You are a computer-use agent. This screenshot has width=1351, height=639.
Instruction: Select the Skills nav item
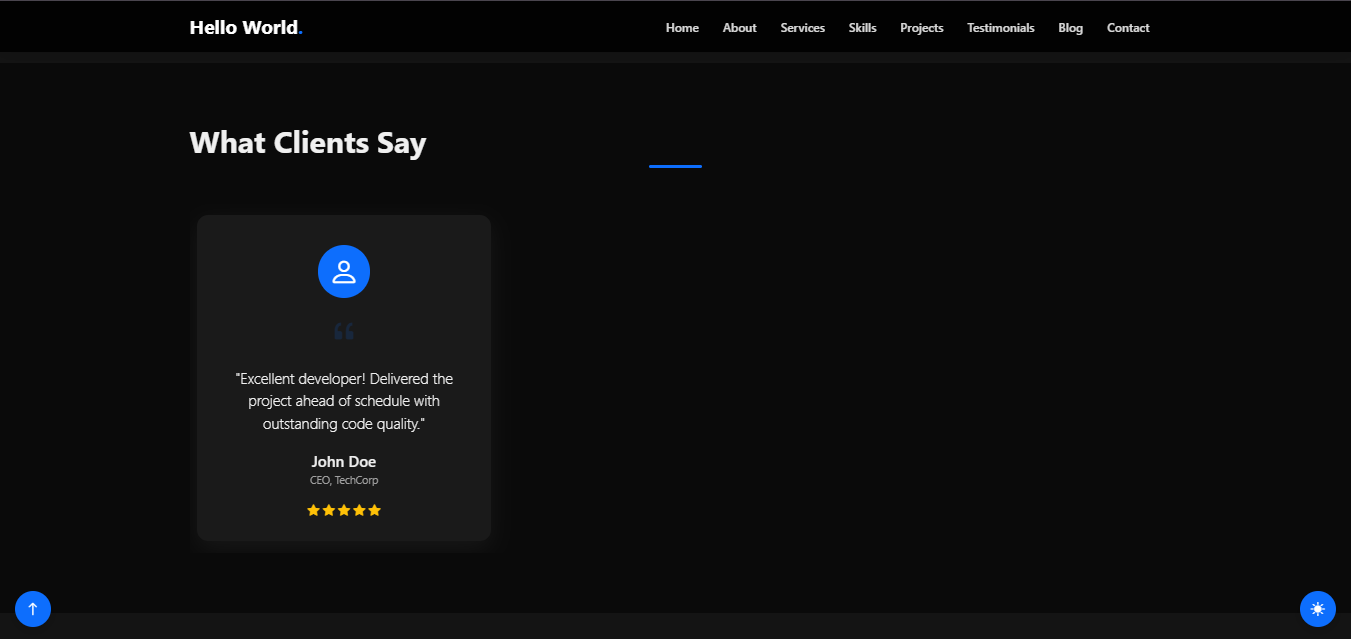862,28
